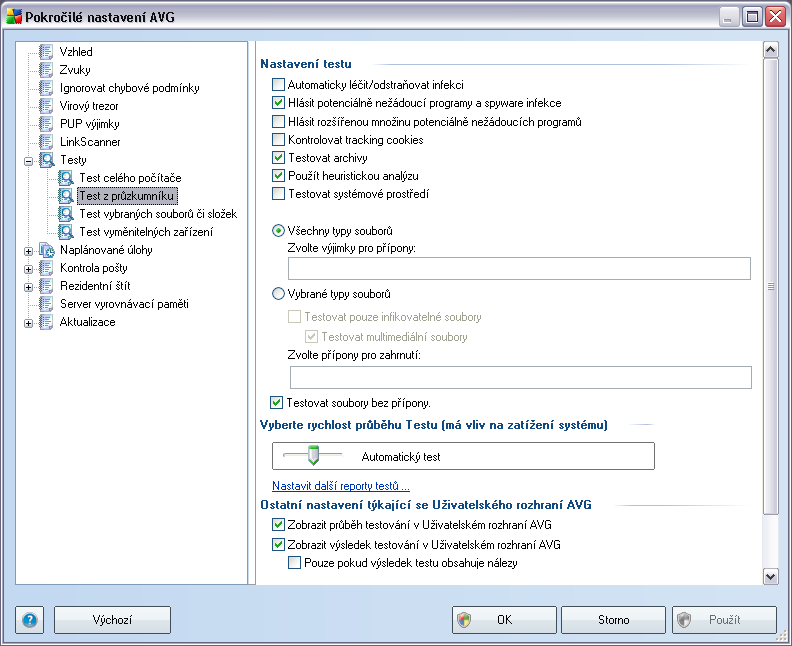
Task: Select Vybrané typy souborů radio button
Action: tap(278, 293)
